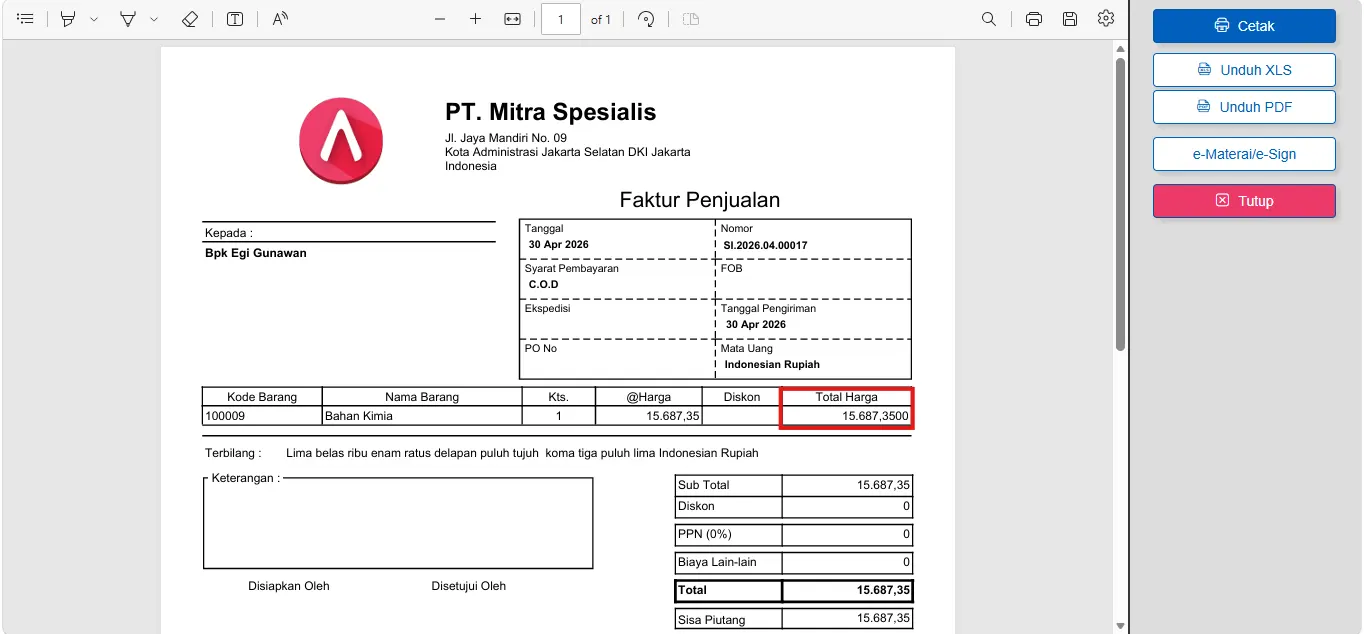Click the 'PPN (0%)' summary label
The image size is (1364, 634).
(x=705, y=534)
